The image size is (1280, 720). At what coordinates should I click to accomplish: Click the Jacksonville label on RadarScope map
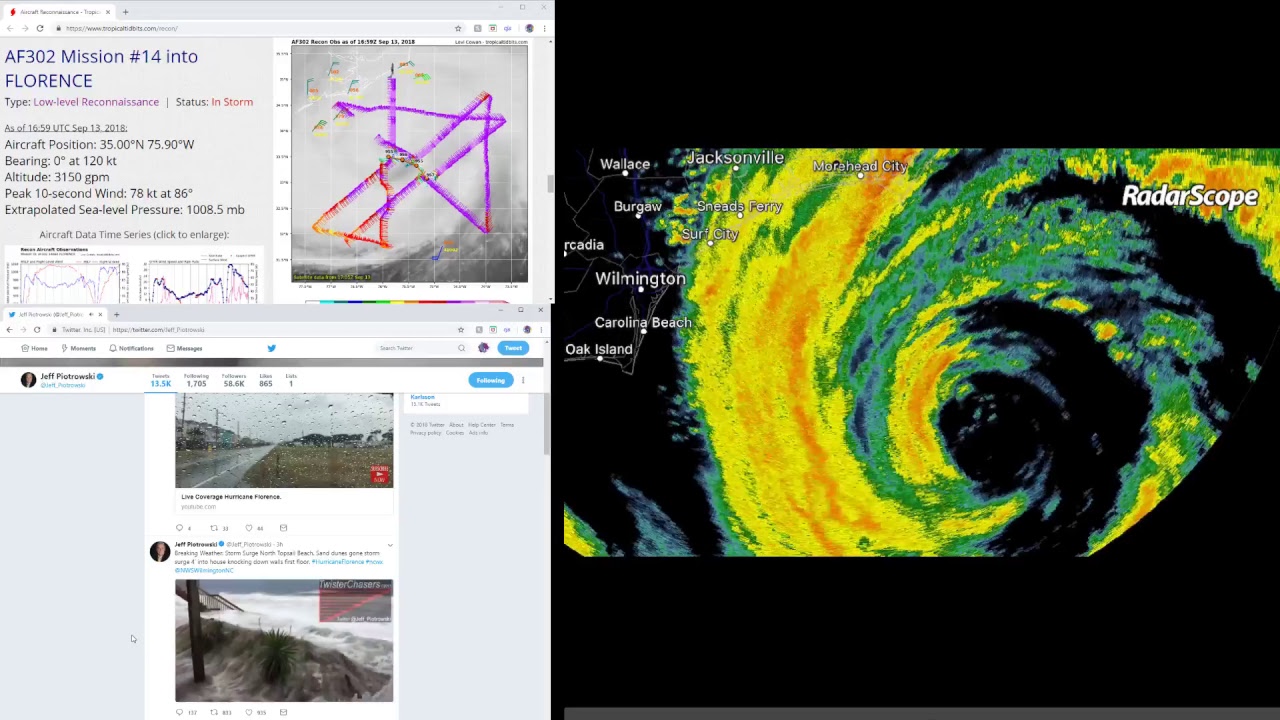point(735,158)
